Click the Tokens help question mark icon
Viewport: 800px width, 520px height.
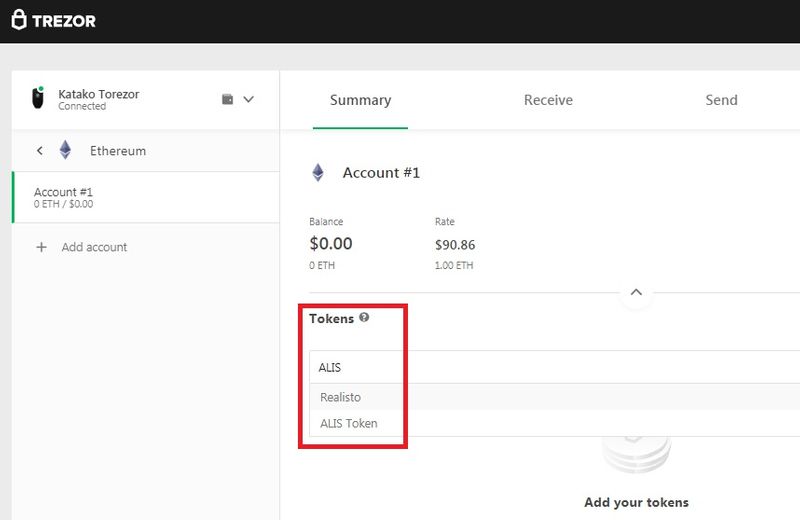coord(364,318)
